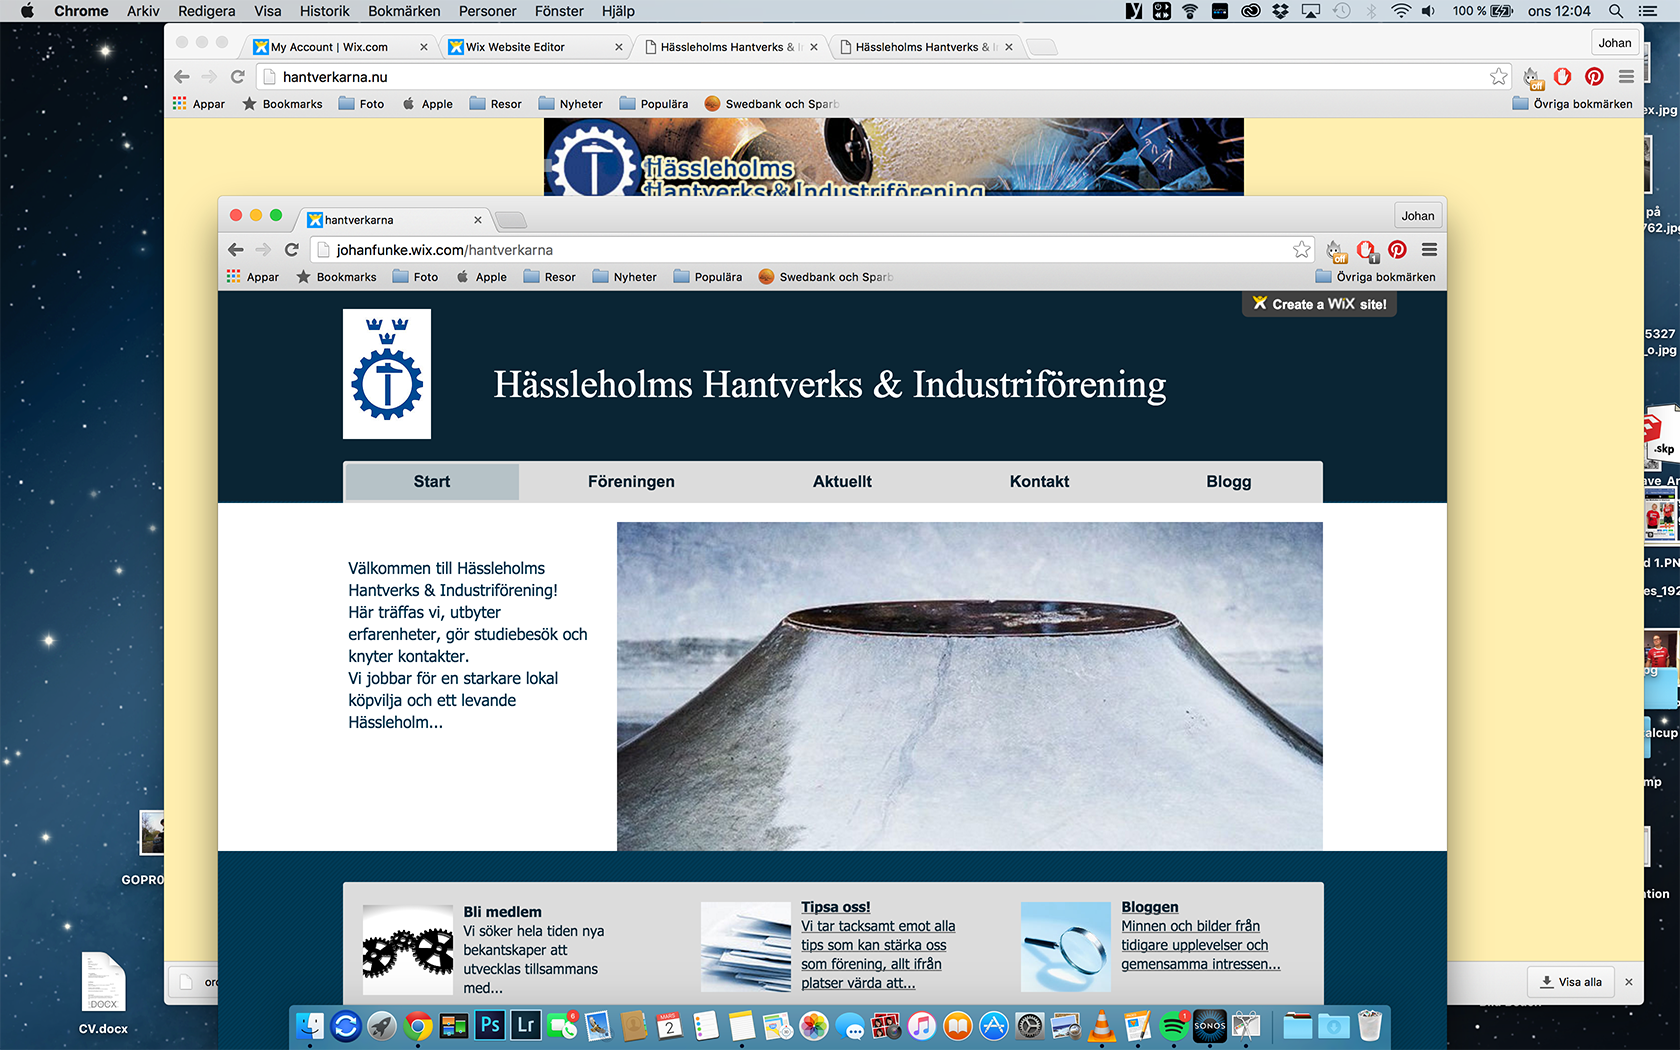Open Bookmarks star shortcut in front window
Screen dimensions: 1680x1050
point(336,277)
